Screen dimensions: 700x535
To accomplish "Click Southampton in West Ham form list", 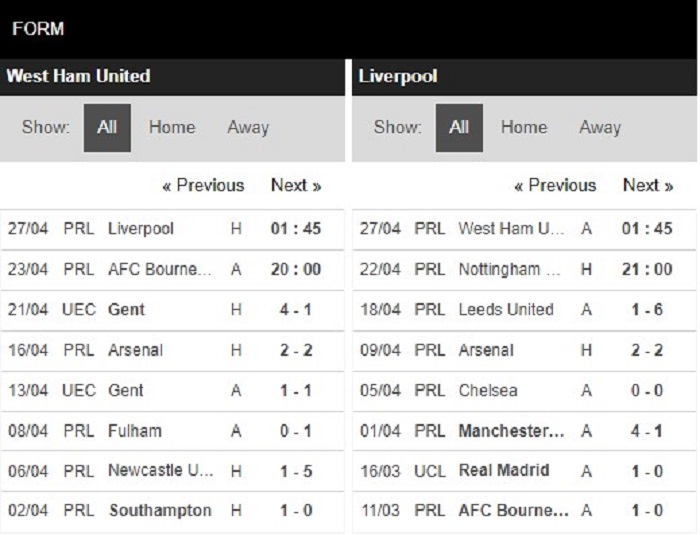I will (x=160, y=510).
